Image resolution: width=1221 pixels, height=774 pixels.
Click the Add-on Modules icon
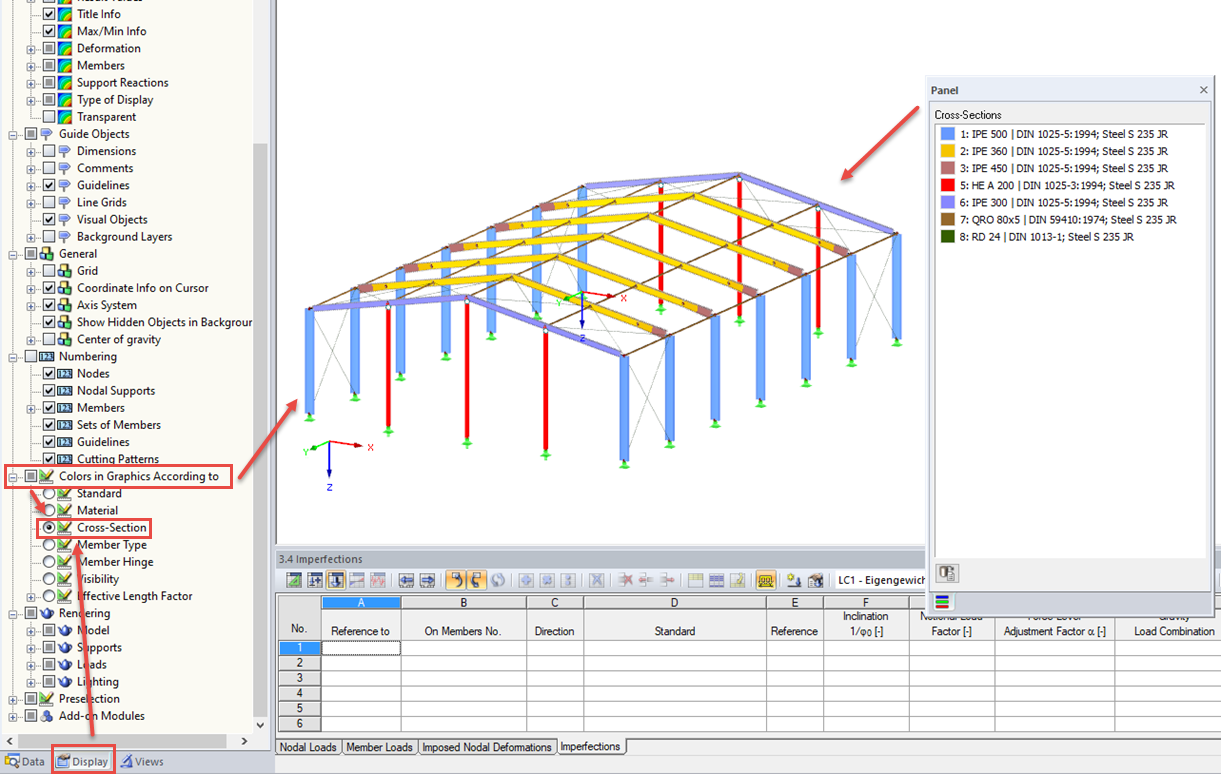pos(48,716)
